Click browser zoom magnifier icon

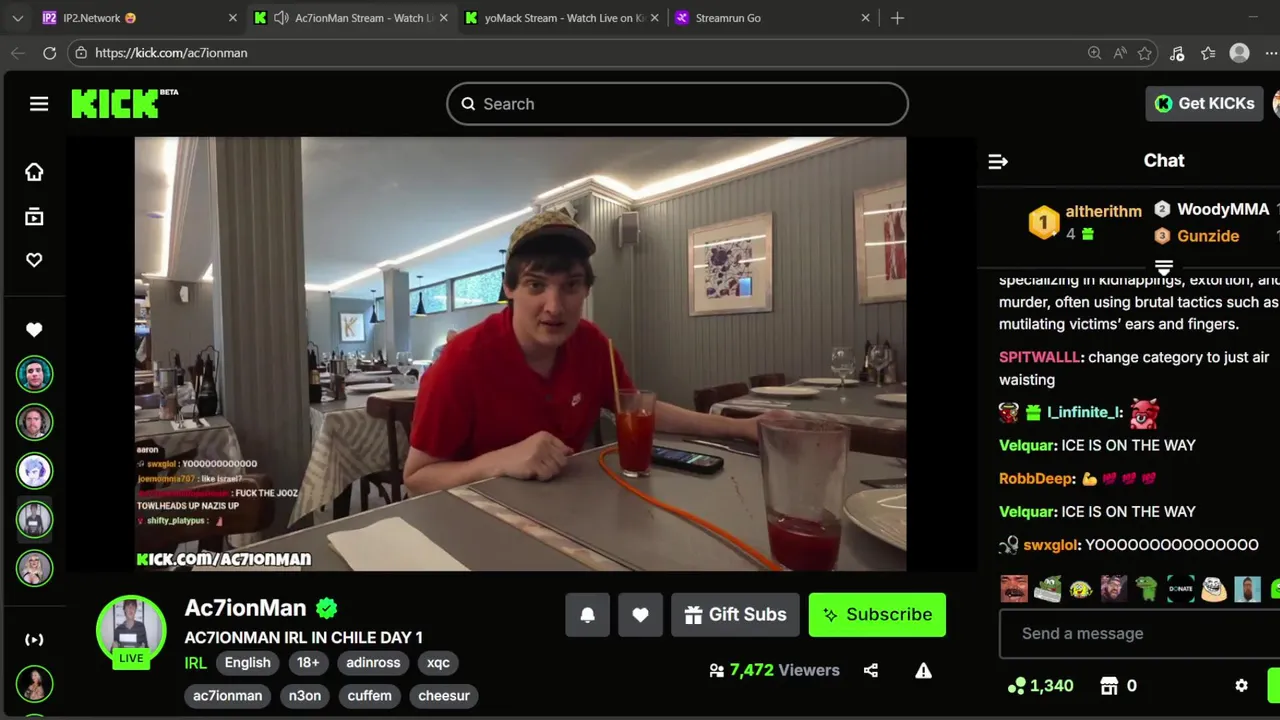coord(1094,53)
